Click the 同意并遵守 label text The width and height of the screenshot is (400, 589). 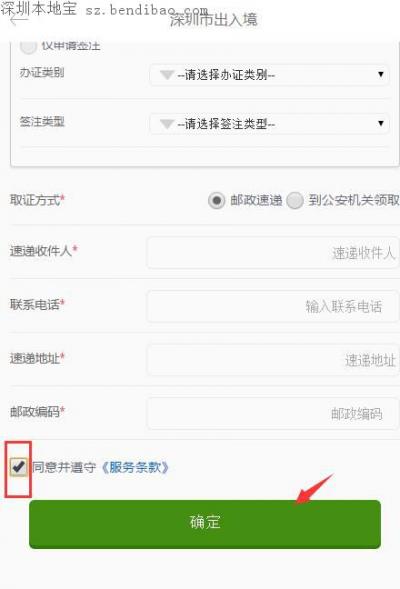point(64,468)
